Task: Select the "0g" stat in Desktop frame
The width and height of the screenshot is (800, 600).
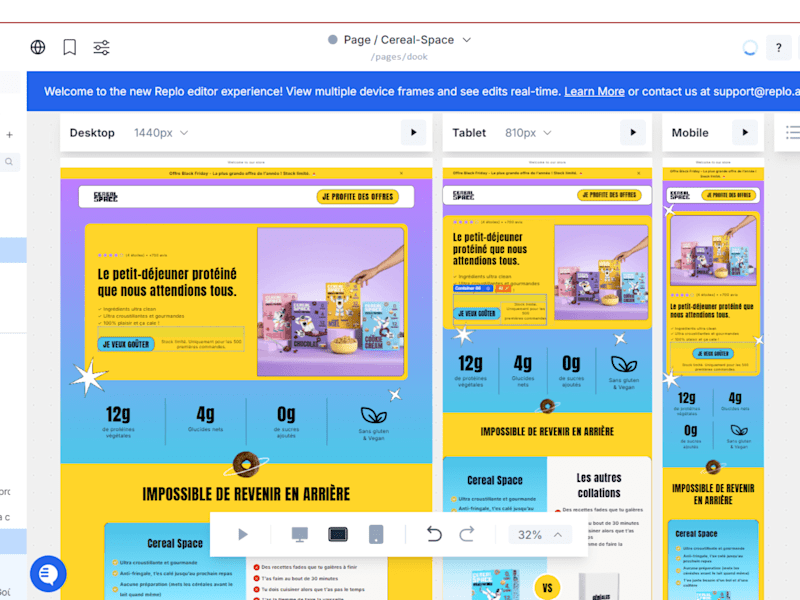Action: click(x=286, y=414)
